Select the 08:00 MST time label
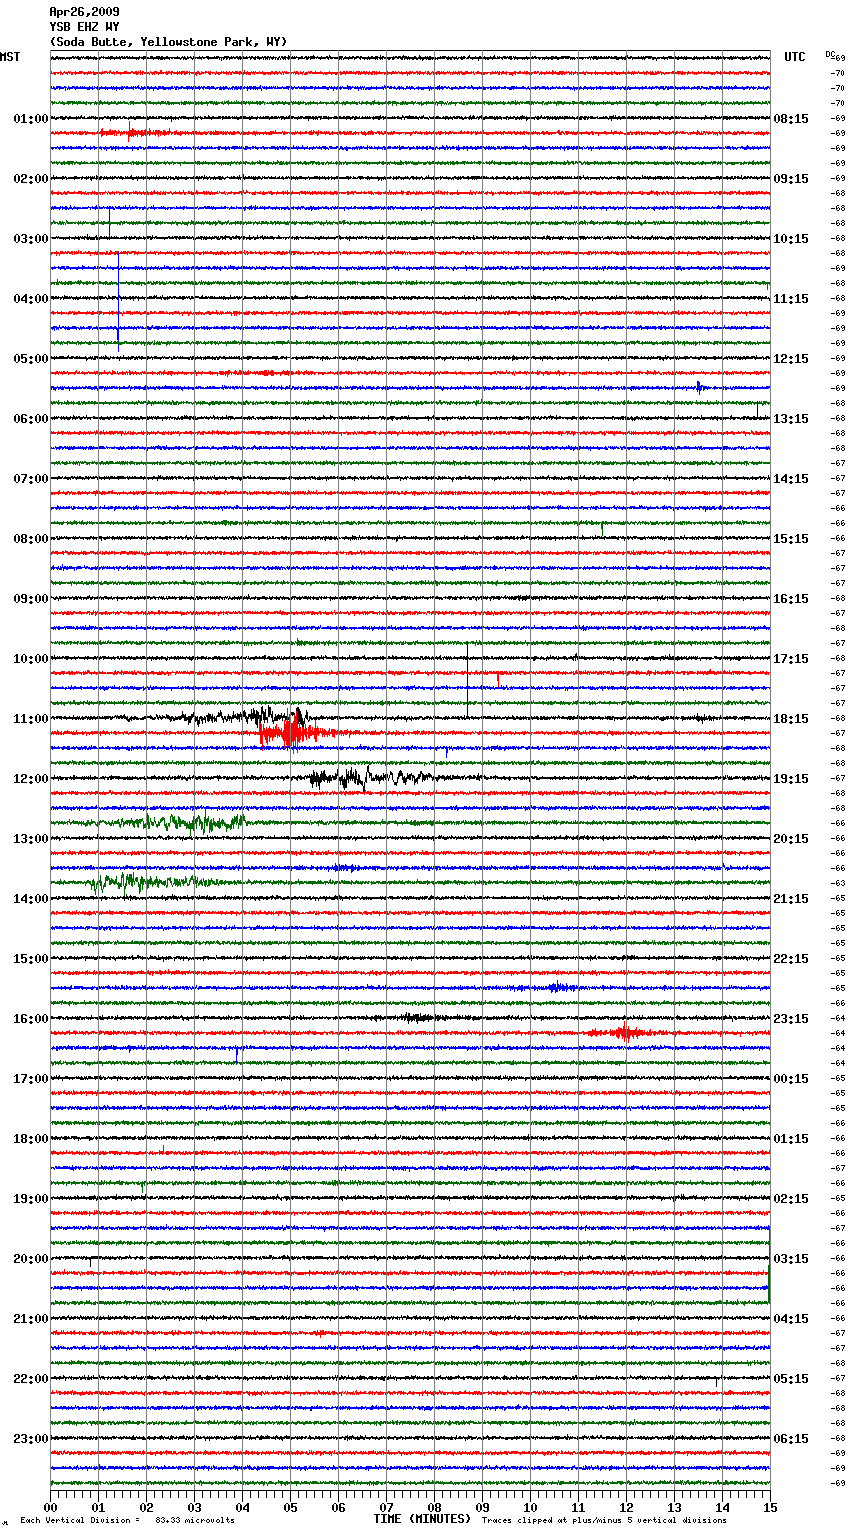This screenshot has height=1534, width=850. [x=31, y=539]
